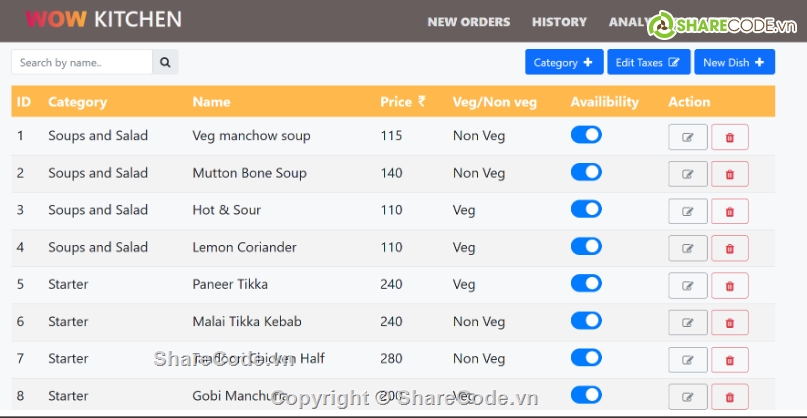Toggle availability for Veg manchow soup
Viewport: 807px width, 418px height.
(x=586, y=135)
